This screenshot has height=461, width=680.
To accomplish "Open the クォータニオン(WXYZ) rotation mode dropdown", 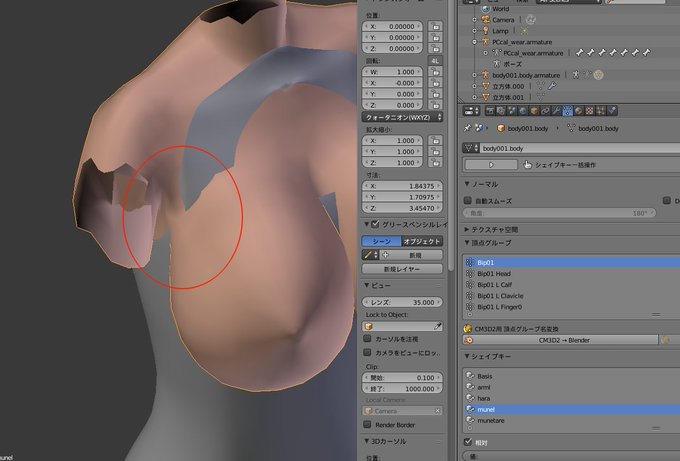I will 402,117.
